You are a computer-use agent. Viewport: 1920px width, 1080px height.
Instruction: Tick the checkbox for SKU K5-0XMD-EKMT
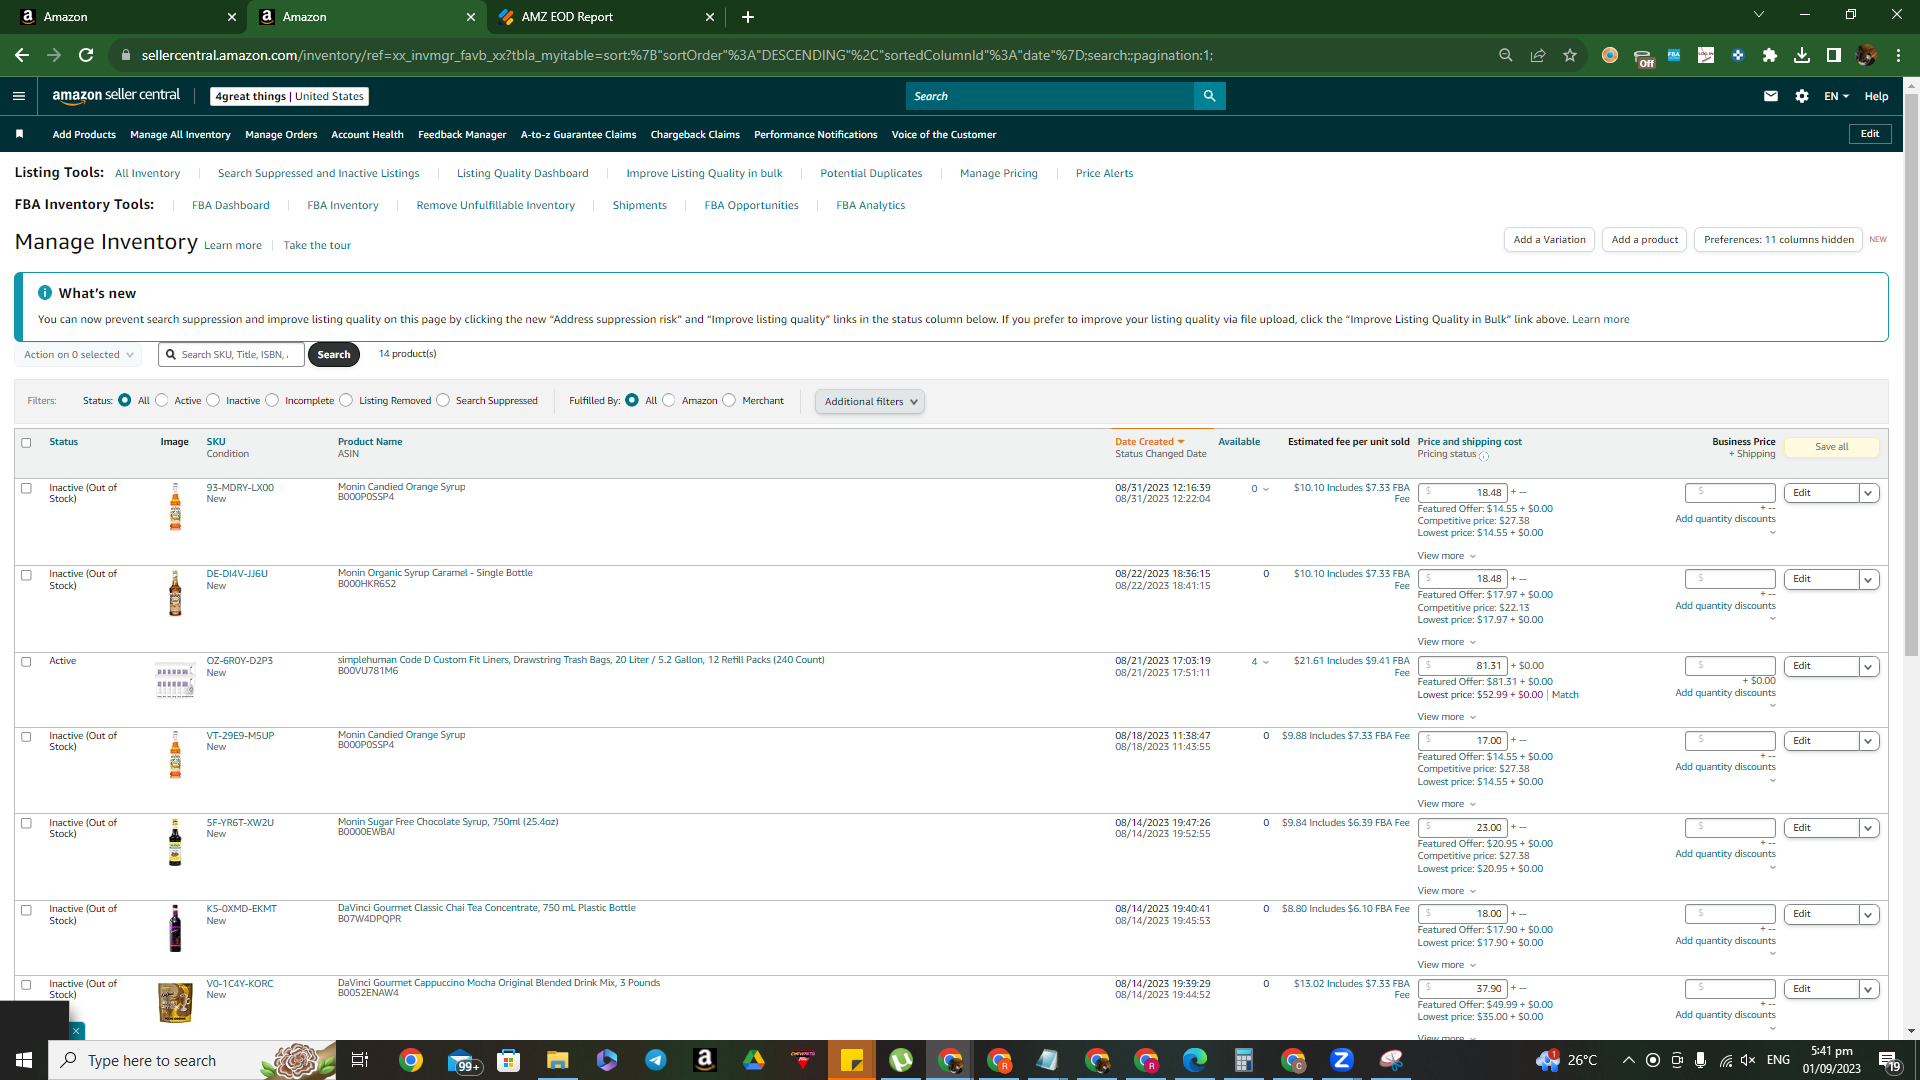pyautogui.click(x=26, y=910)
